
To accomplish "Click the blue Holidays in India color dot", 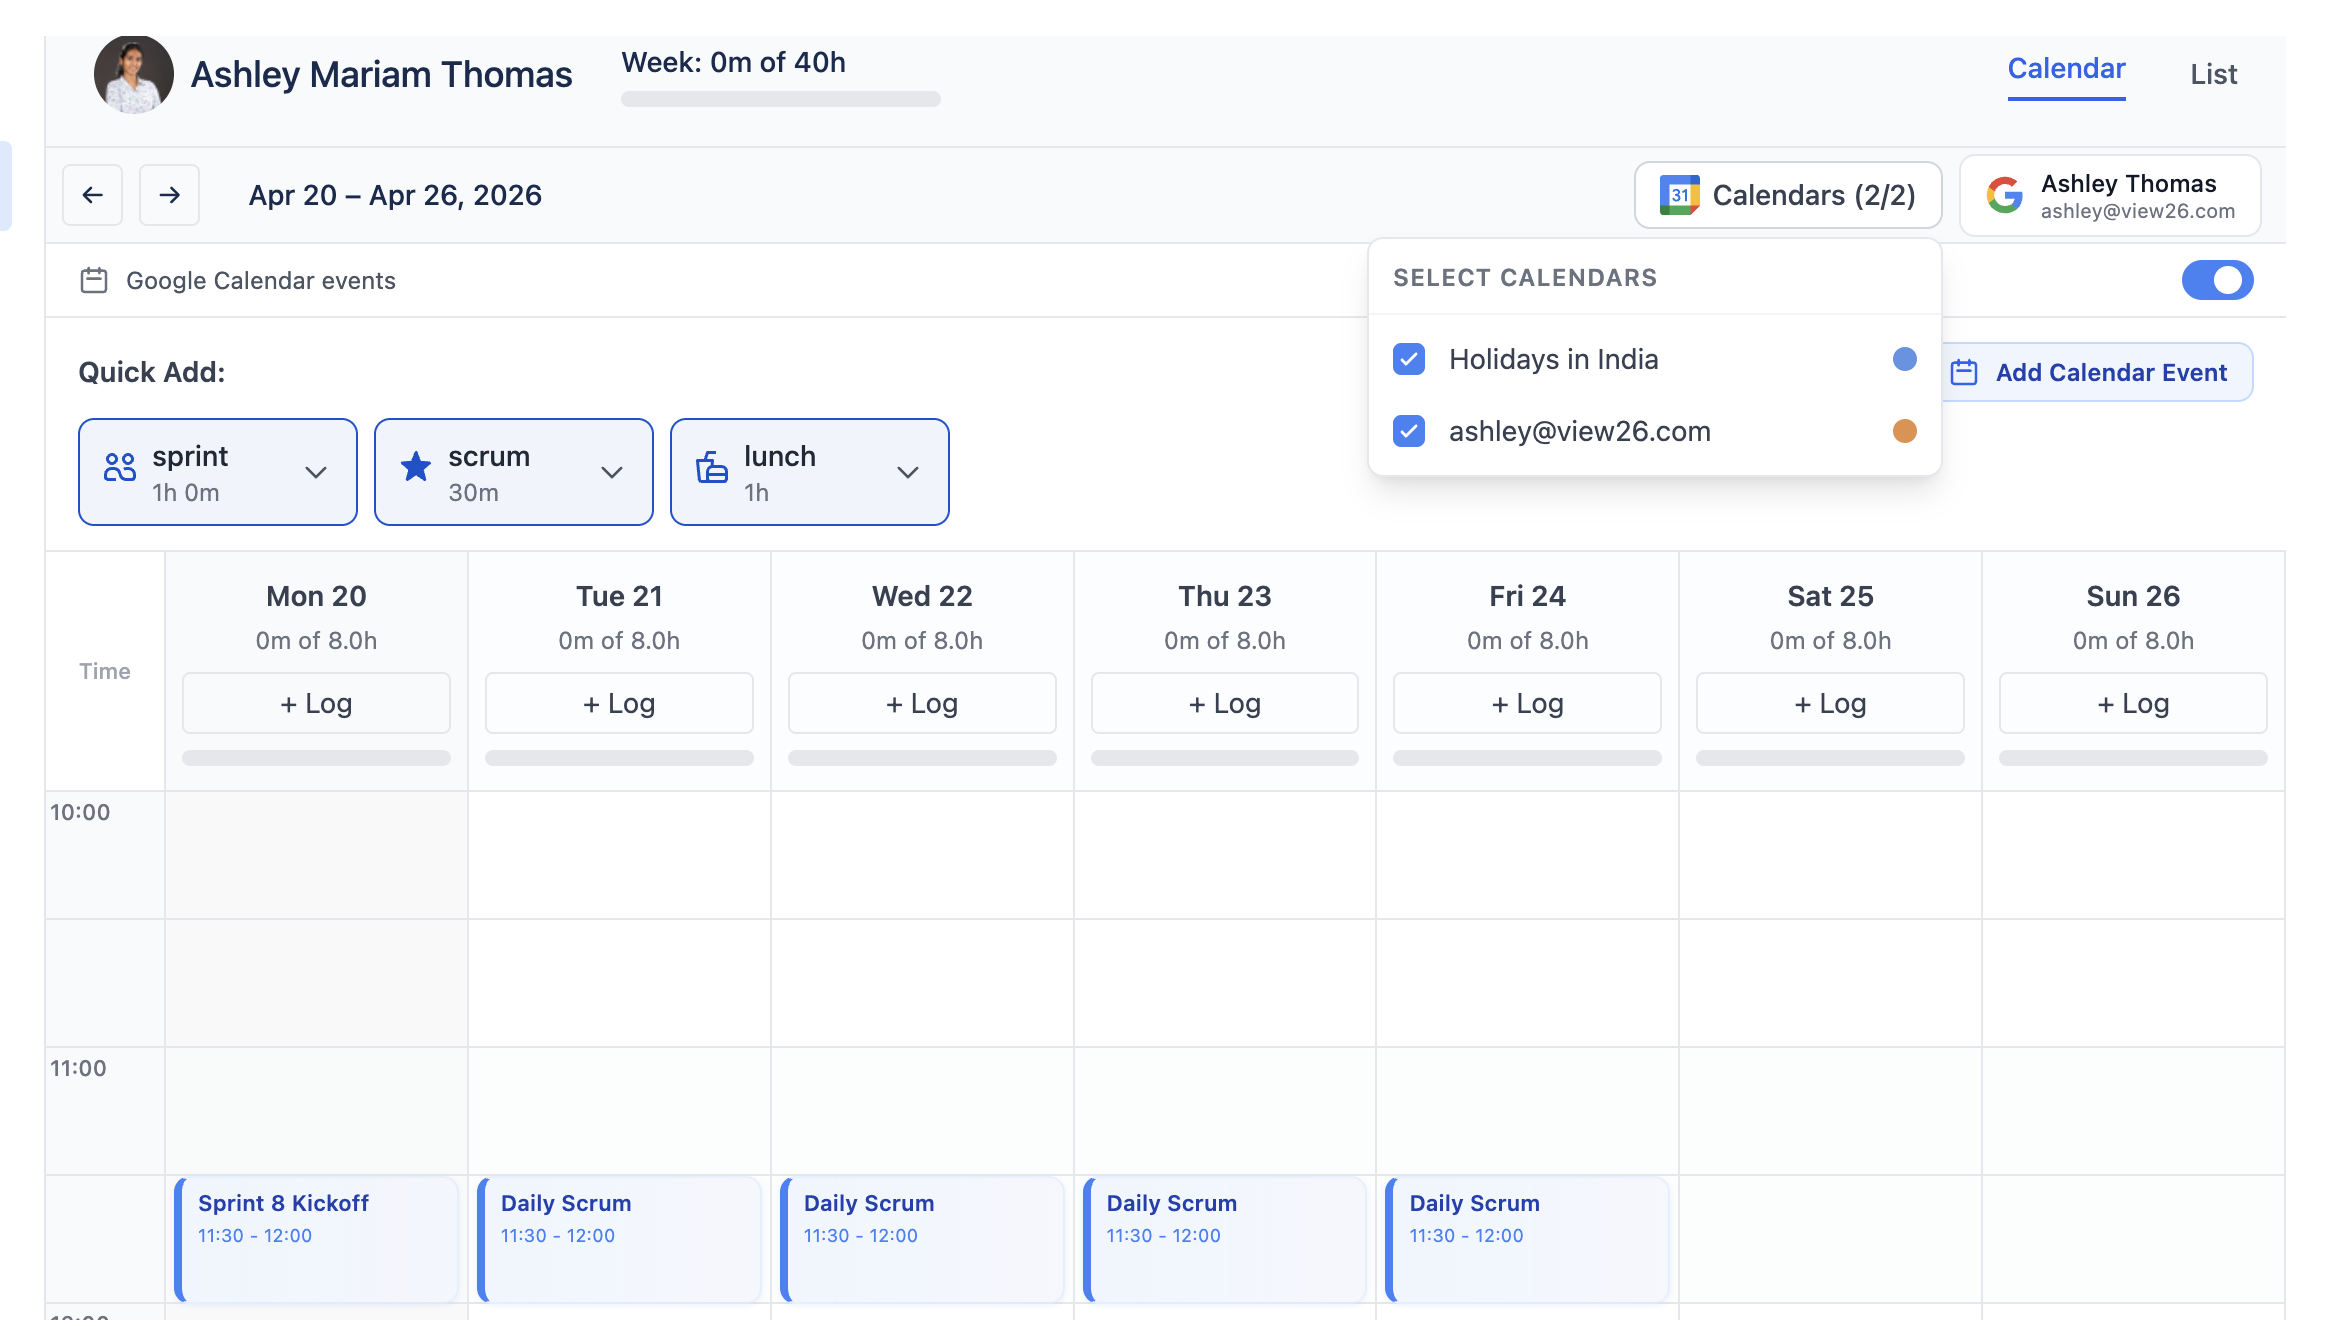I will pos(1904,359).
